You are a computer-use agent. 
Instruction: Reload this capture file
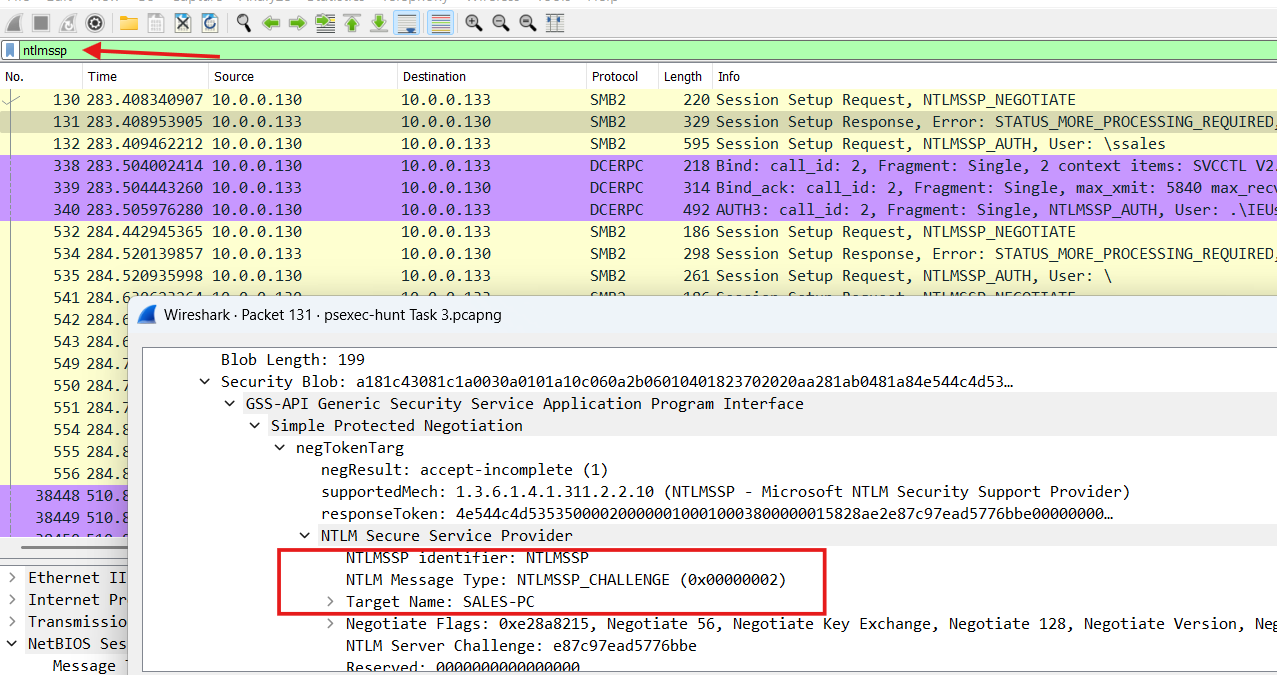(208, 22)
